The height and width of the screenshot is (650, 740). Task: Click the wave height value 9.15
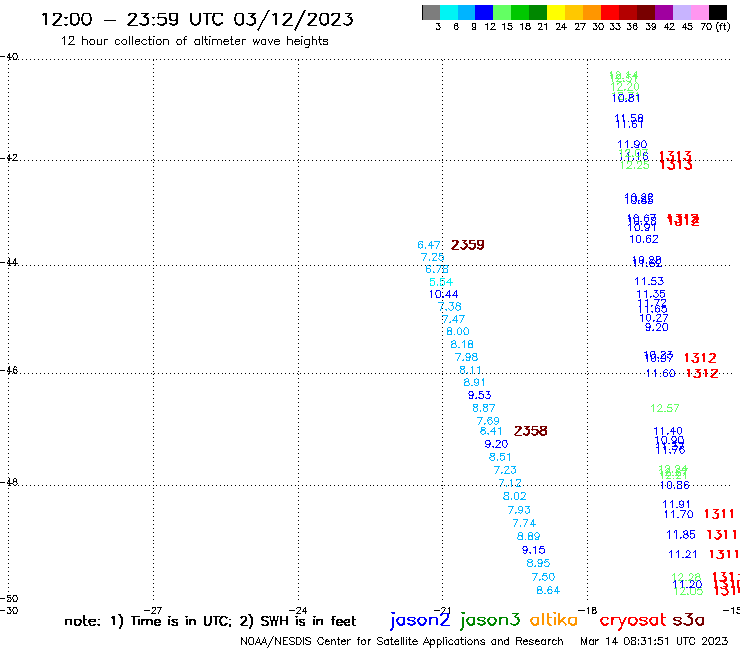(533, 550)
